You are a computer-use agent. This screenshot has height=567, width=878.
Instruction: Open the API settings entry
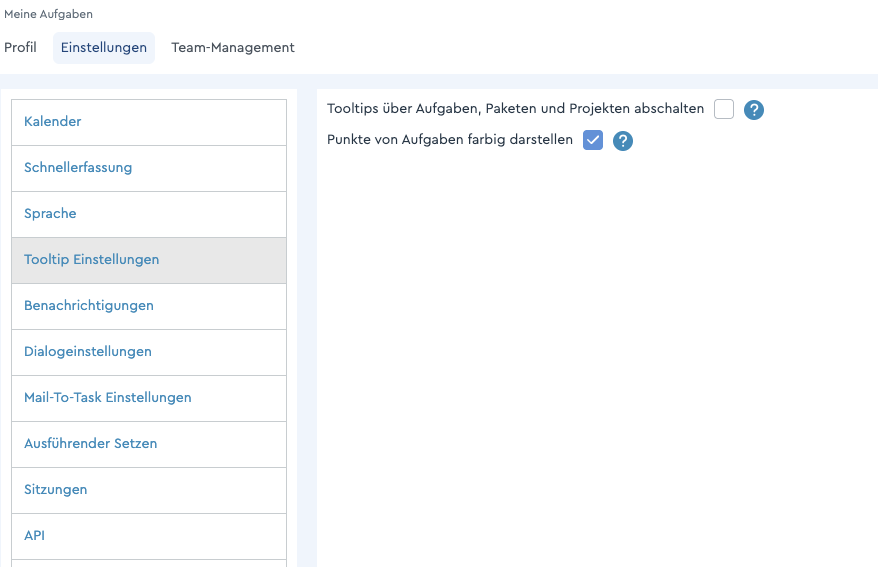click(35, 536)
